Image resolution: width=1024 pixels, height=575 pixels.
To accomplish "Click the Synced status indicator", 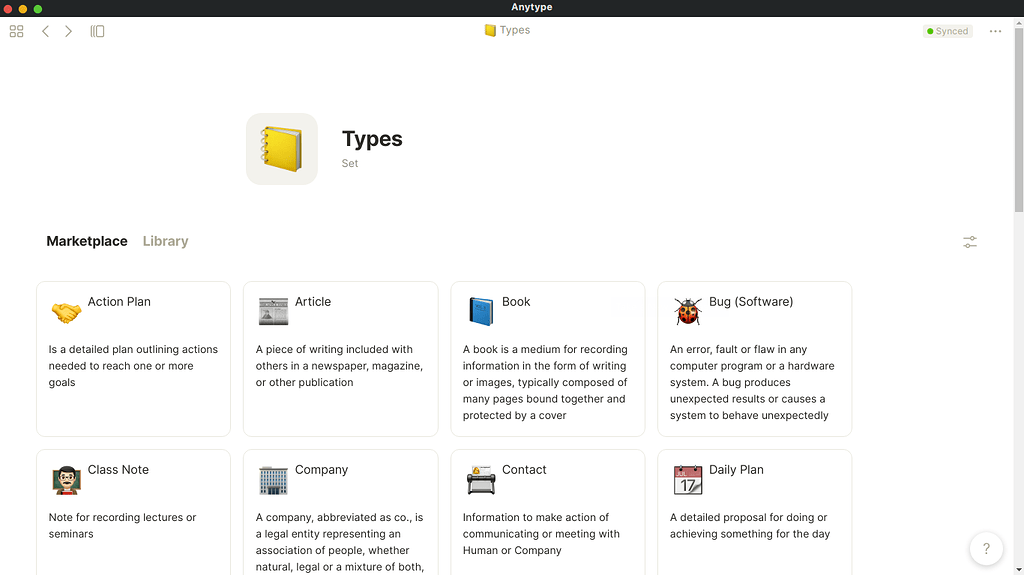I will [947, 31].
